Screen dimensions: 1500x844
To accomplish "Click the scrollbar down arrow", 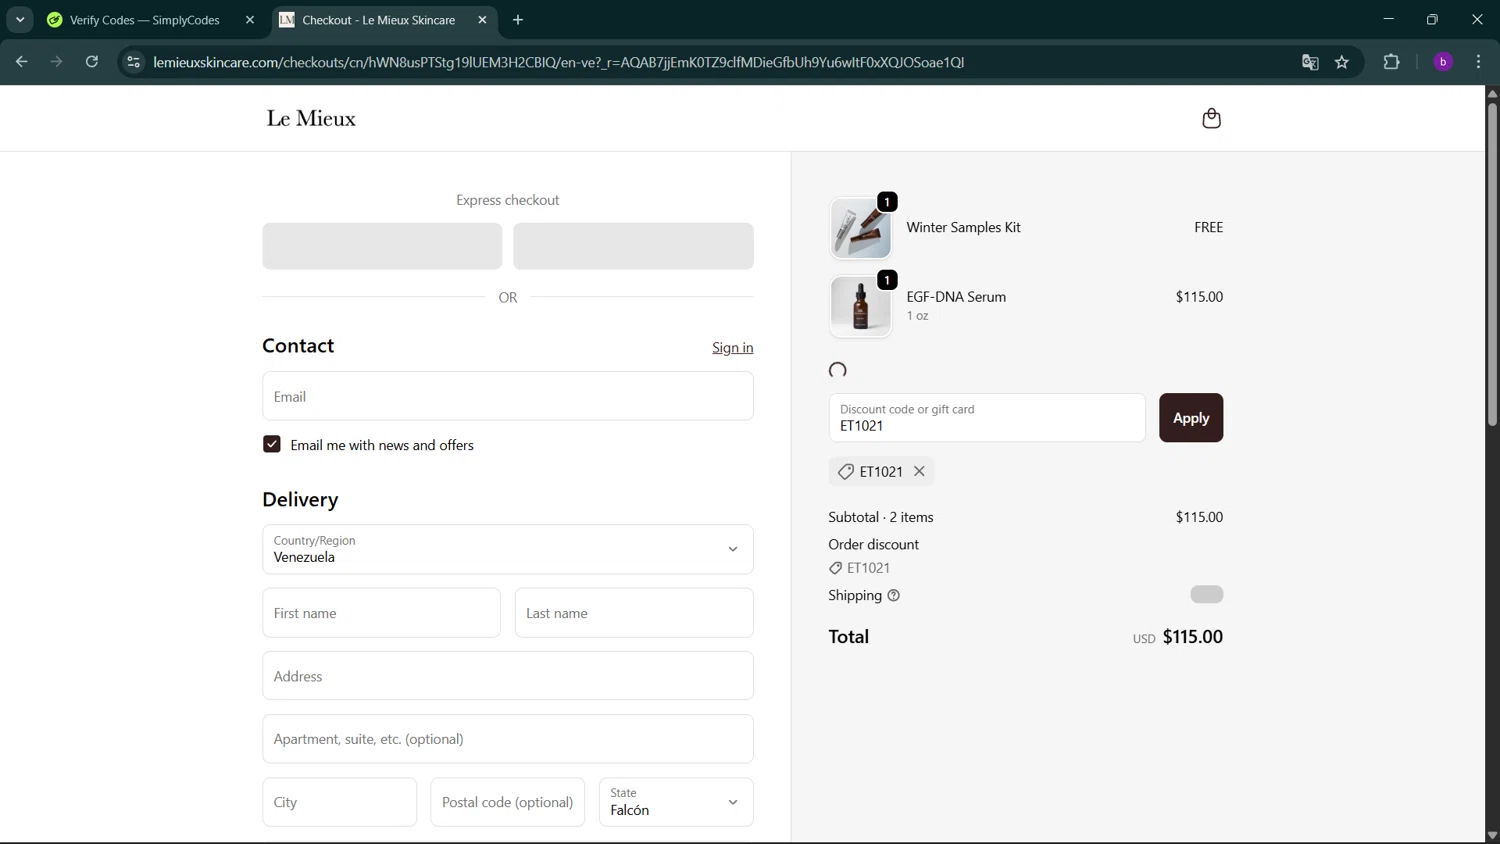I will coord(1492,836).
